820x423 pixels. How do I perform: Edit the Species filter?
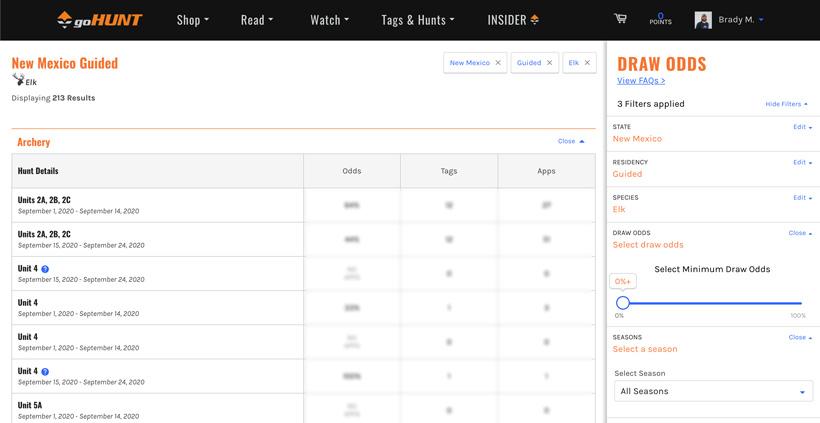(x=801, y=198)
